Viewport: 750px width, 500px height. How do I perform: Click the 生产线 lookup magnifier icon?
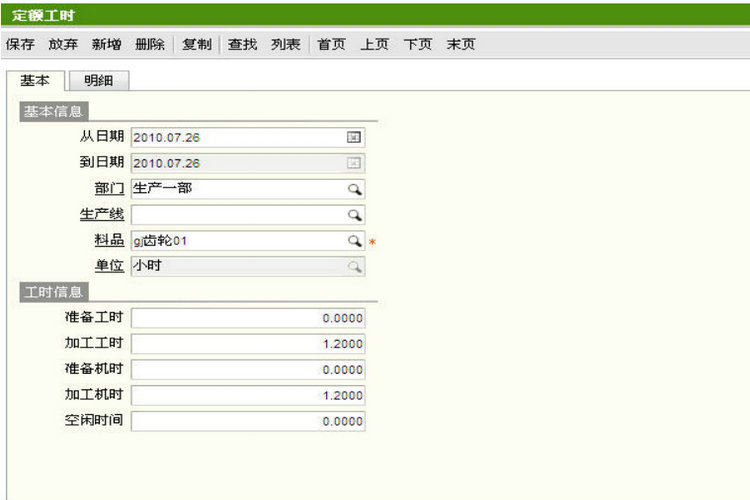(x=354, y=215)
